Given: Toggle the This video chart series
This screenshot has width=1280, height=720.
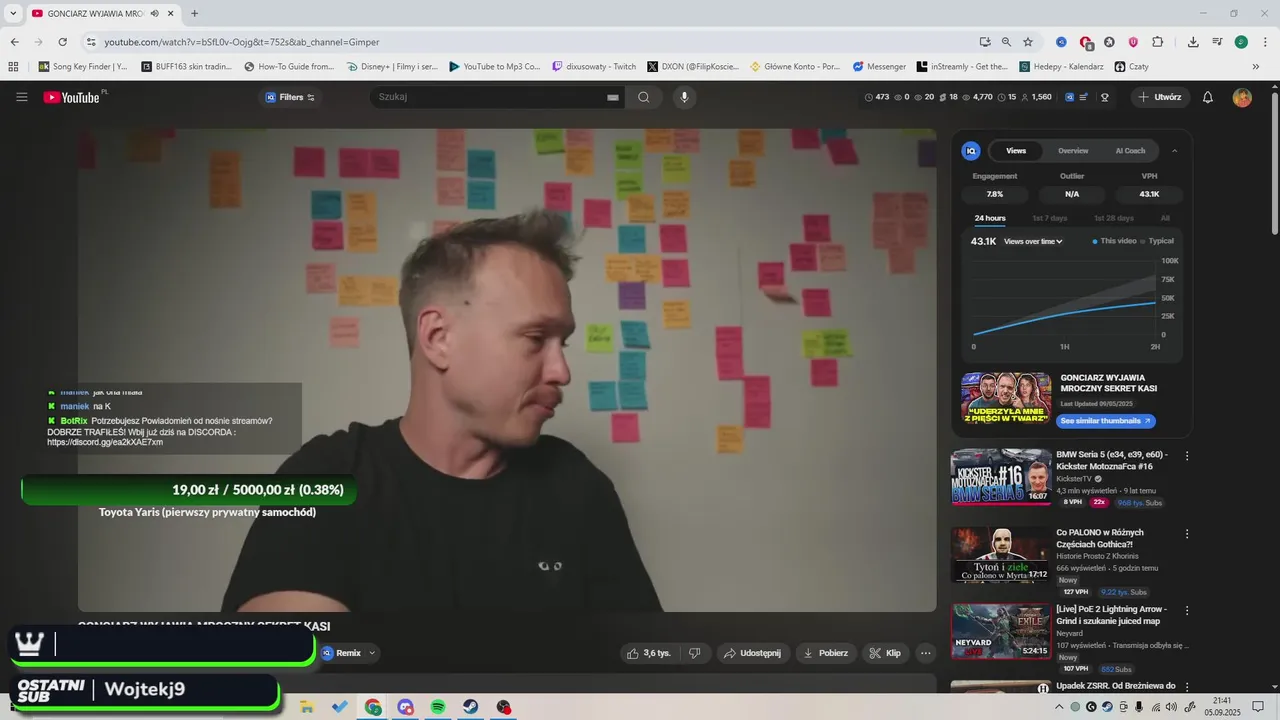Looking at the screenshot, I should (x=1114, y=241).
